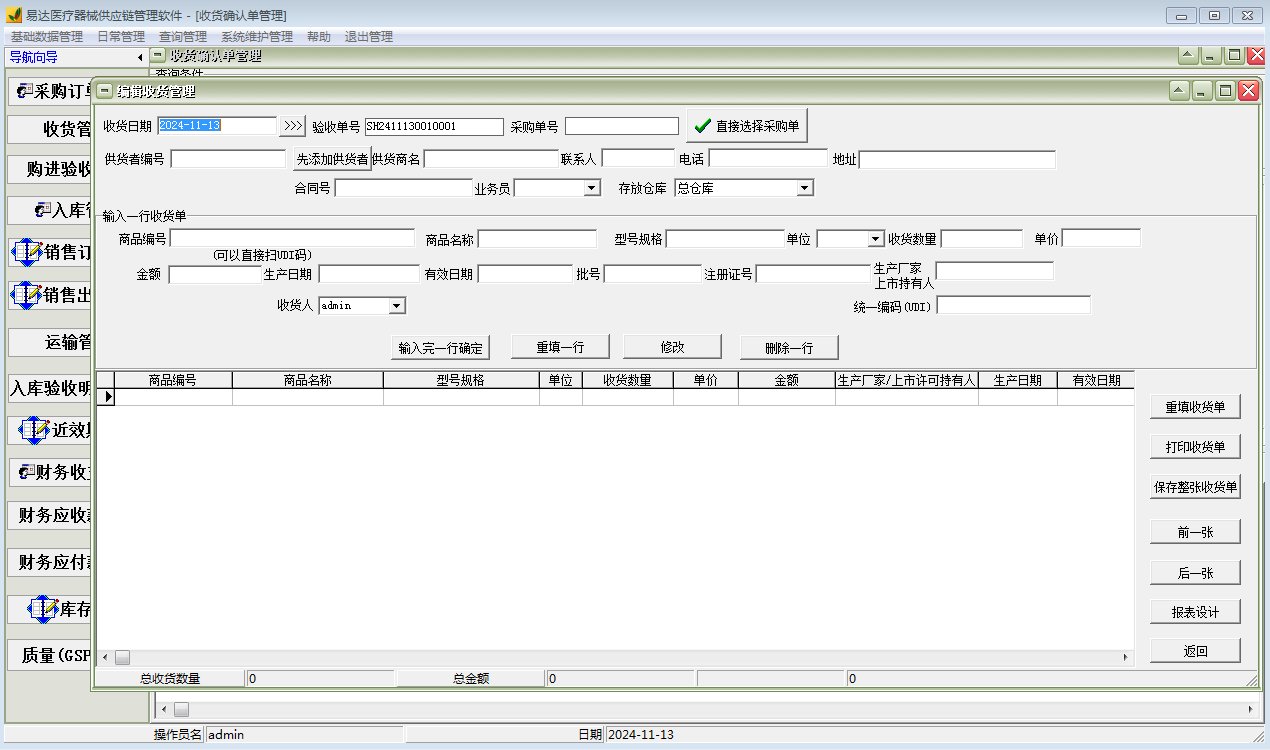Click the 报表设计 button
The height and width of the screenshot is (750, 1270).
[x=1195, y=612]
